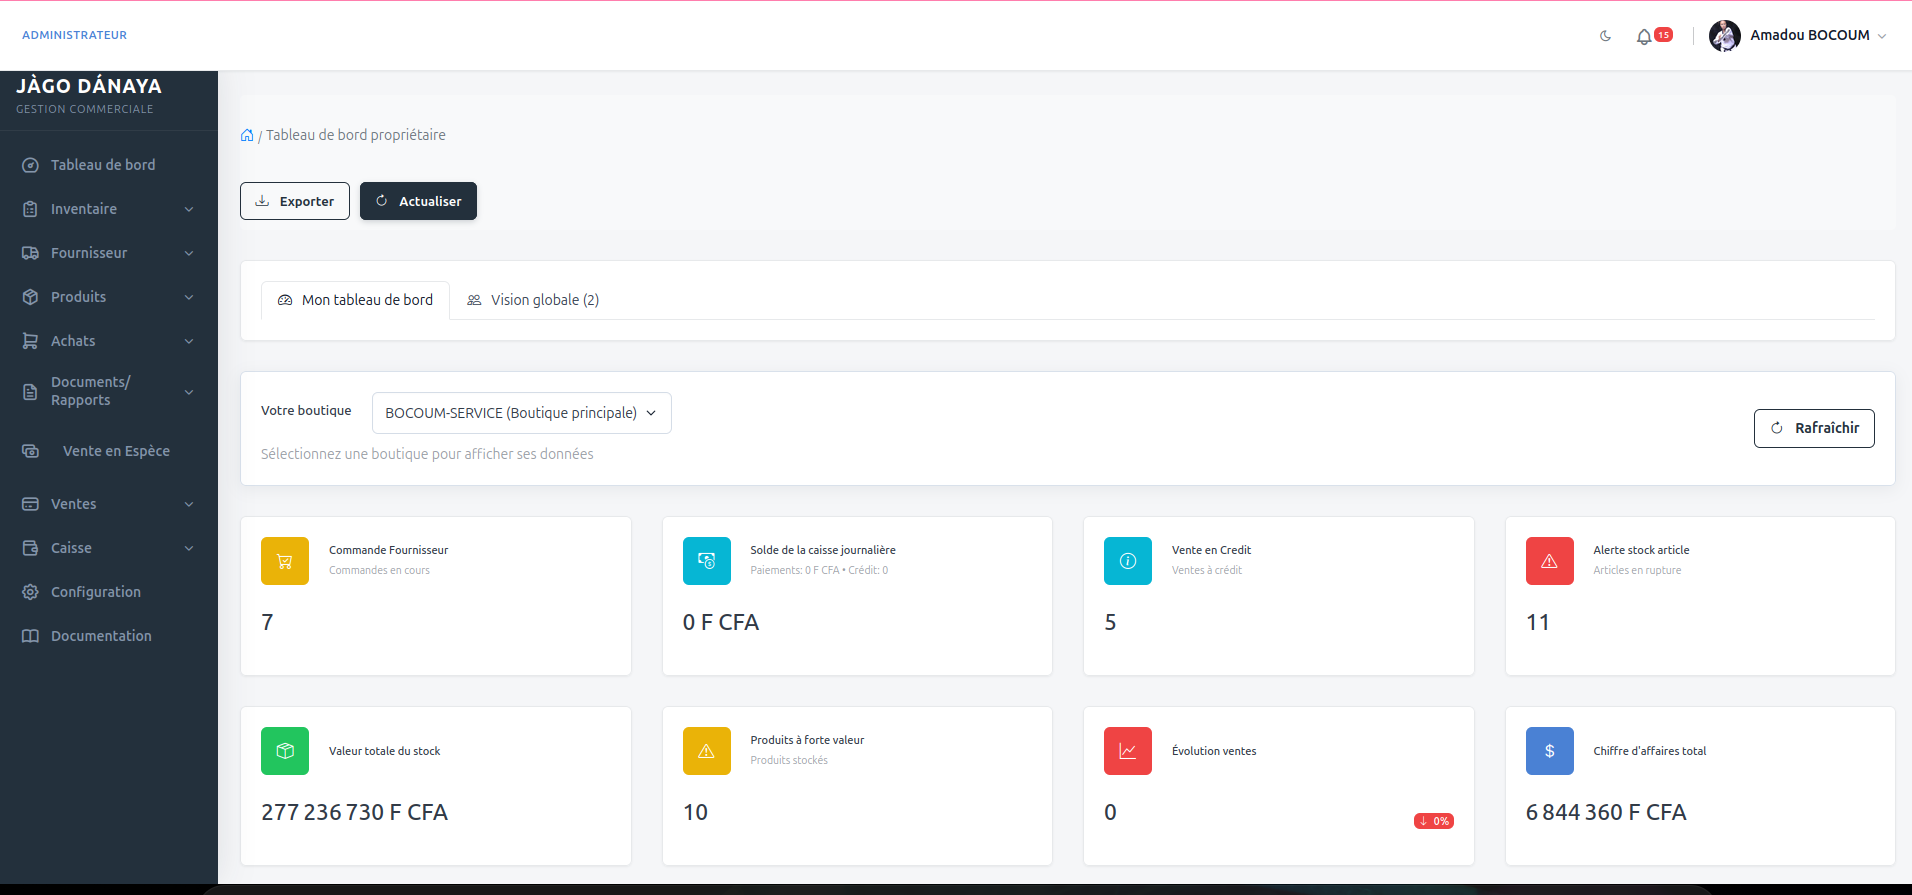Click the Achats cart icon
The image size is (1912, 895).
(x=30, y=341)
